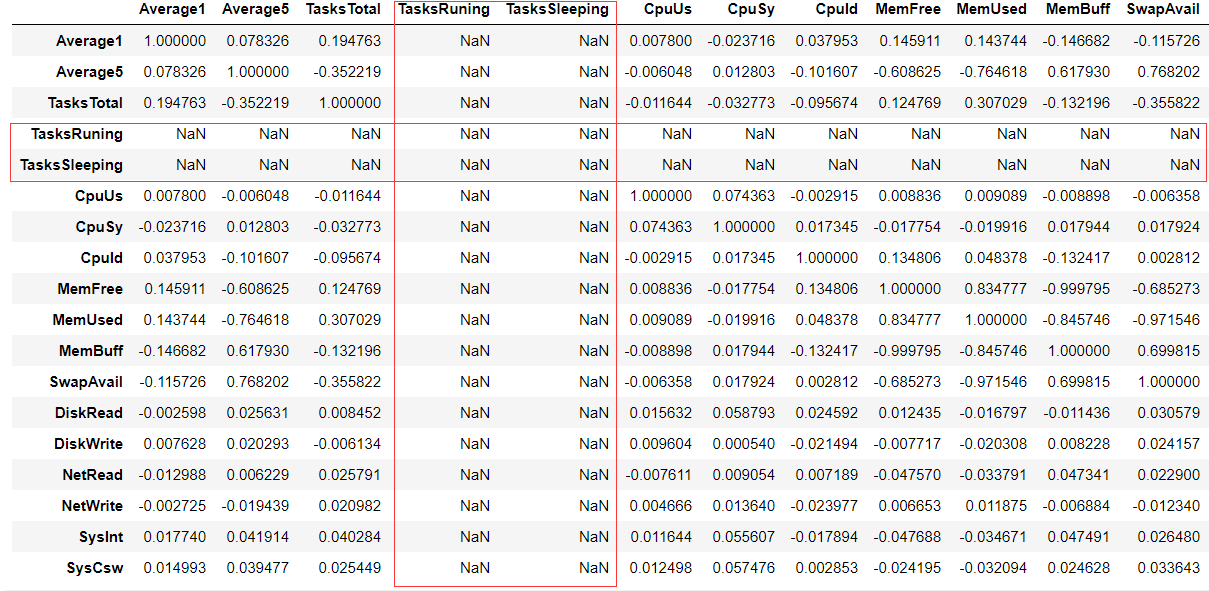Select cell value 0.768202 in Average5 row

tap(1168, 72)
